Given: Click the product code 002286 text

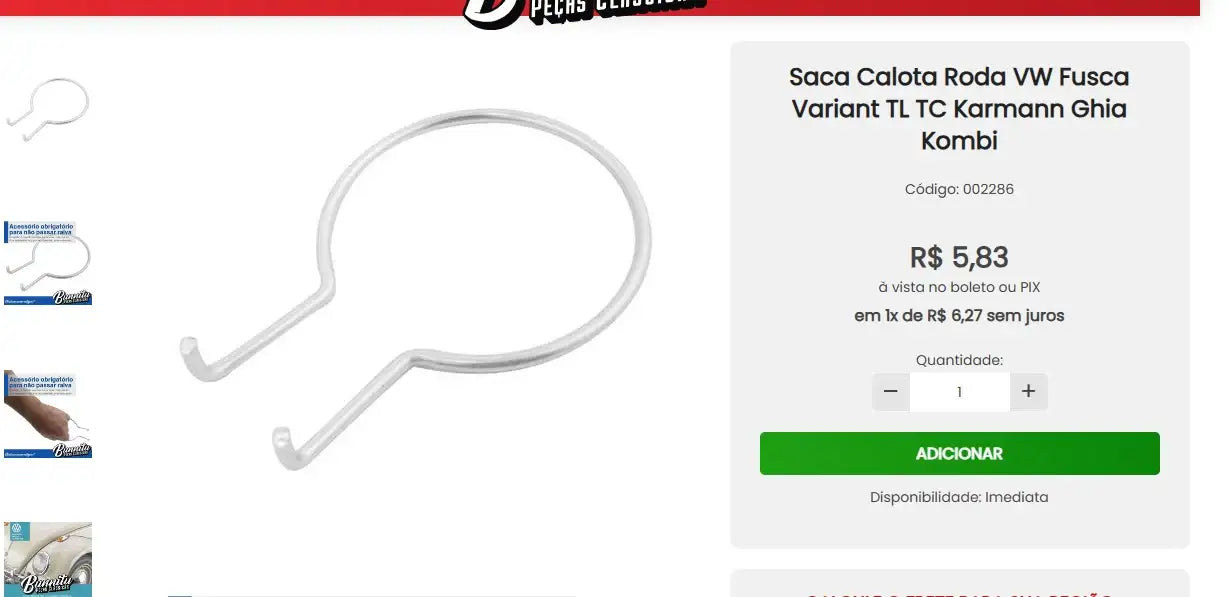Looking at the screenshot, I should coord(959,189).
